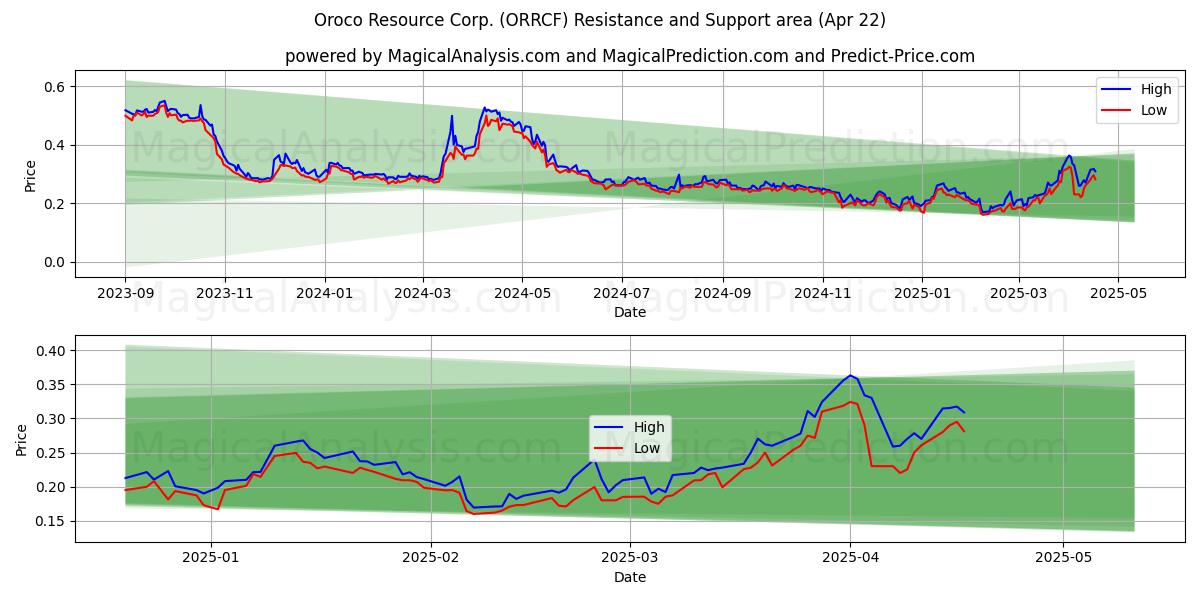Click the 'Low' label in bottom chart legend
This screenshot has height=600, width=1200.
point(647,448)
